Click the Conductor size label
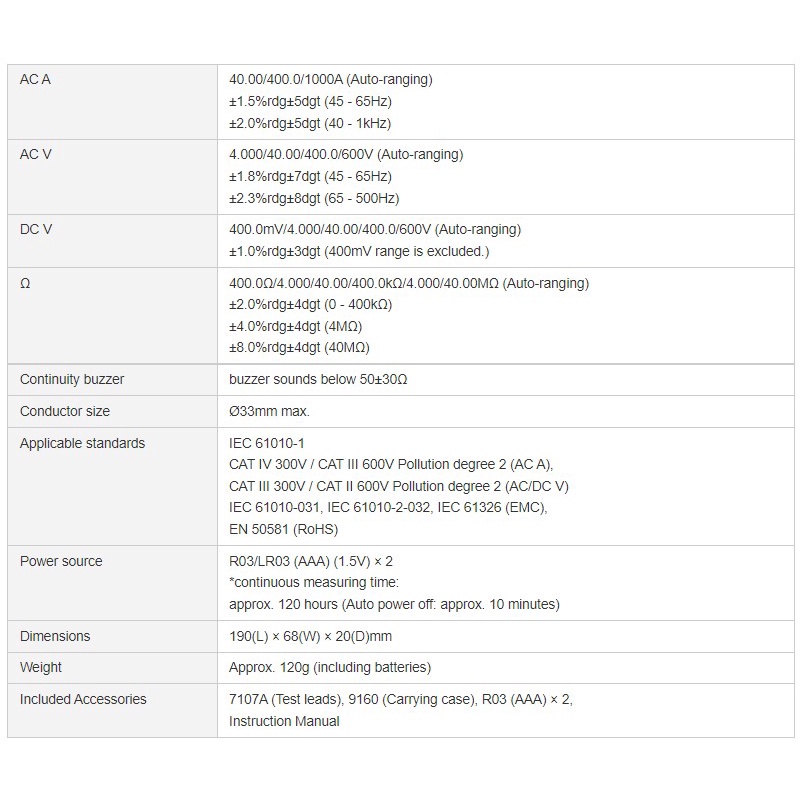 tap(65, 411)
